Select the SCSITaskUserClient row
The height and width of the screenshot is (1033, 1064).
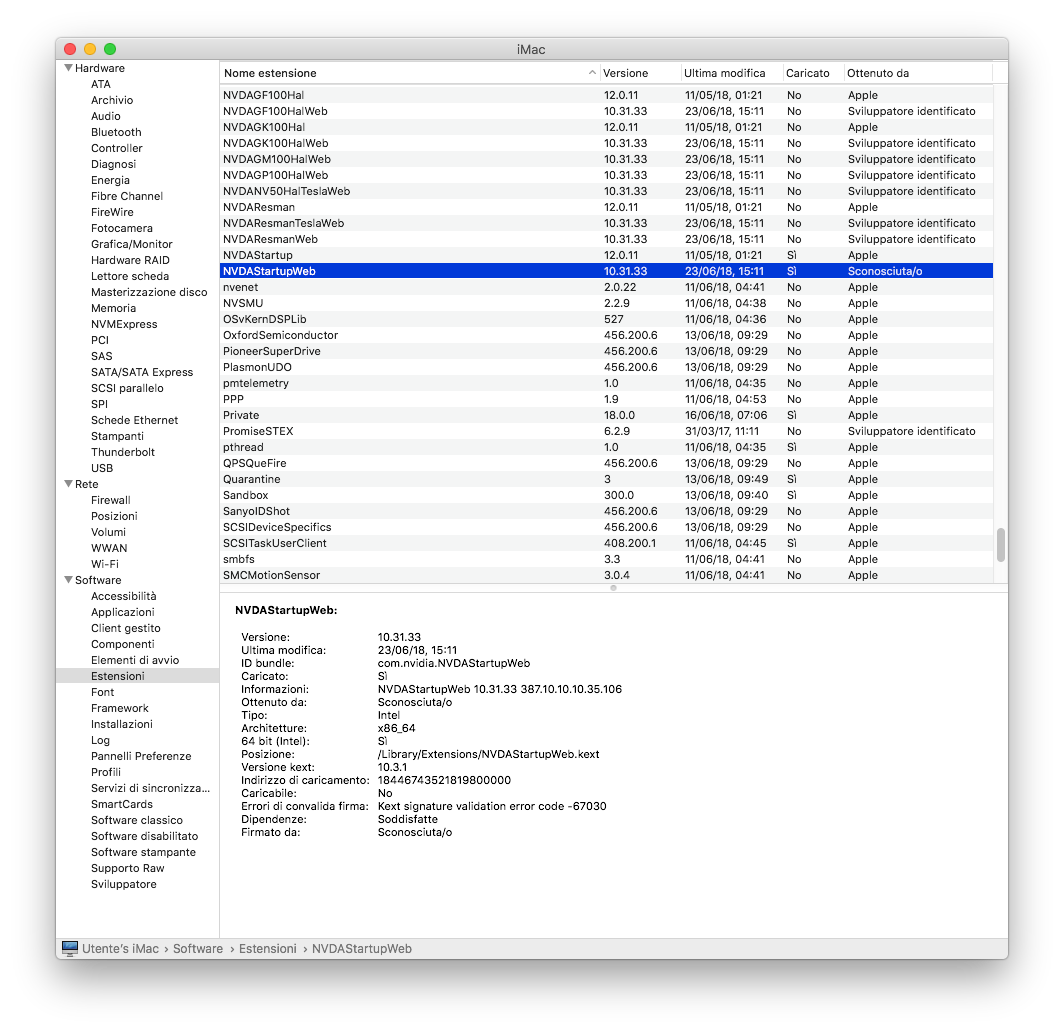pos(607,543)
